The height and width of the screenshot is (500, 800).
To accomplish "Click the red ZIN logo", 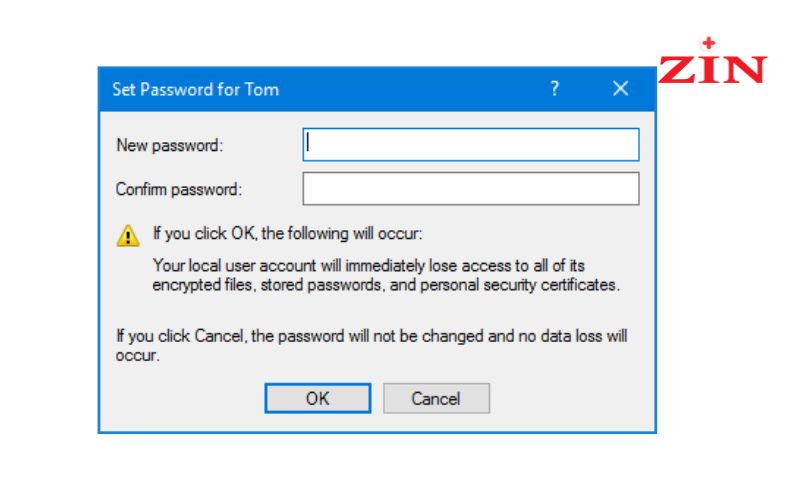I will [712, 69].
